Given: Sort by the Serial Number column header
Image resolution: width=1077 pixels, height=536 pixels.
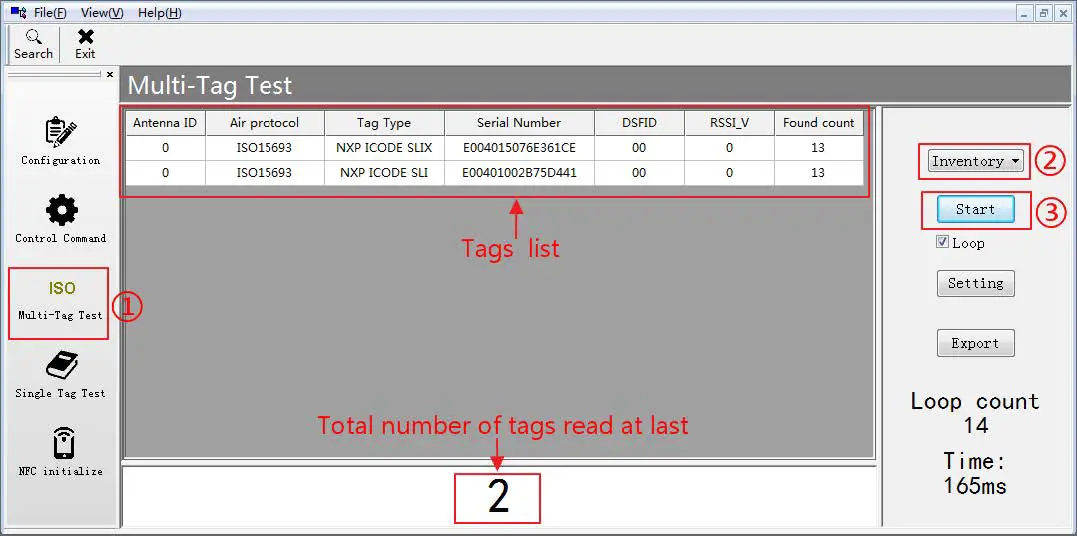Looking at the screenshot, I should pyautogui.click(x=519, y=123).
